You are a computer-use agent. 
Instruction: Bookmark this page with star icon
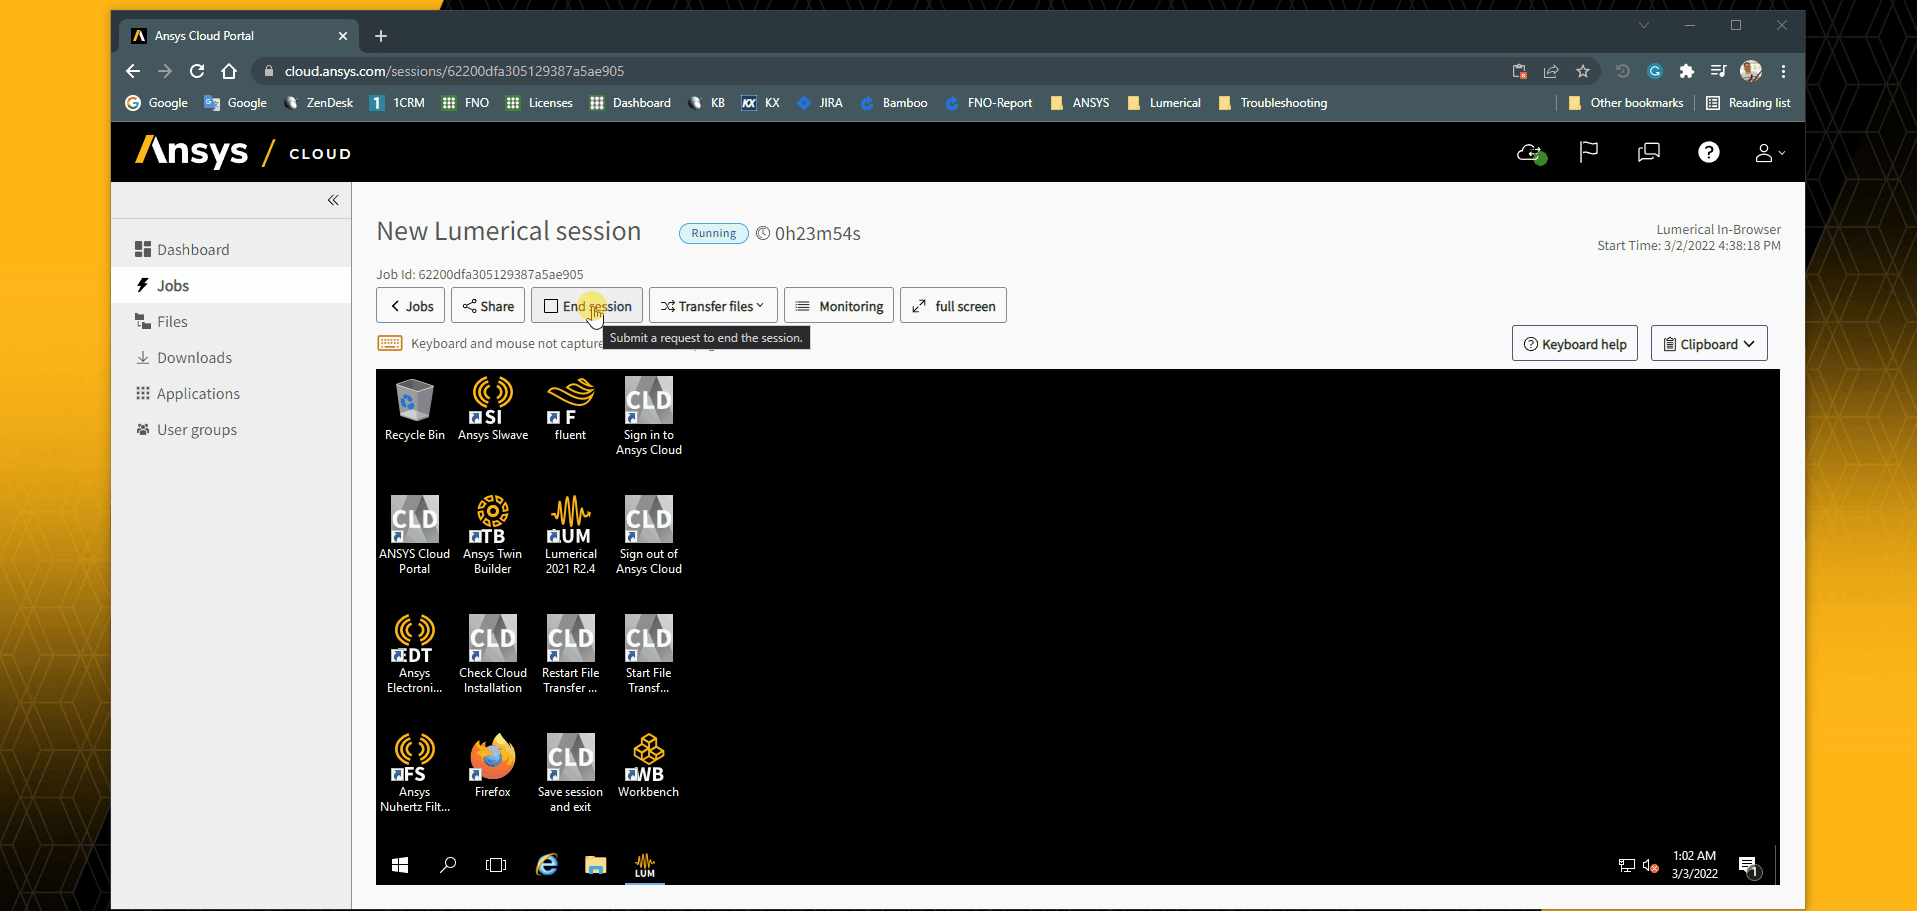click(1583, 71)
